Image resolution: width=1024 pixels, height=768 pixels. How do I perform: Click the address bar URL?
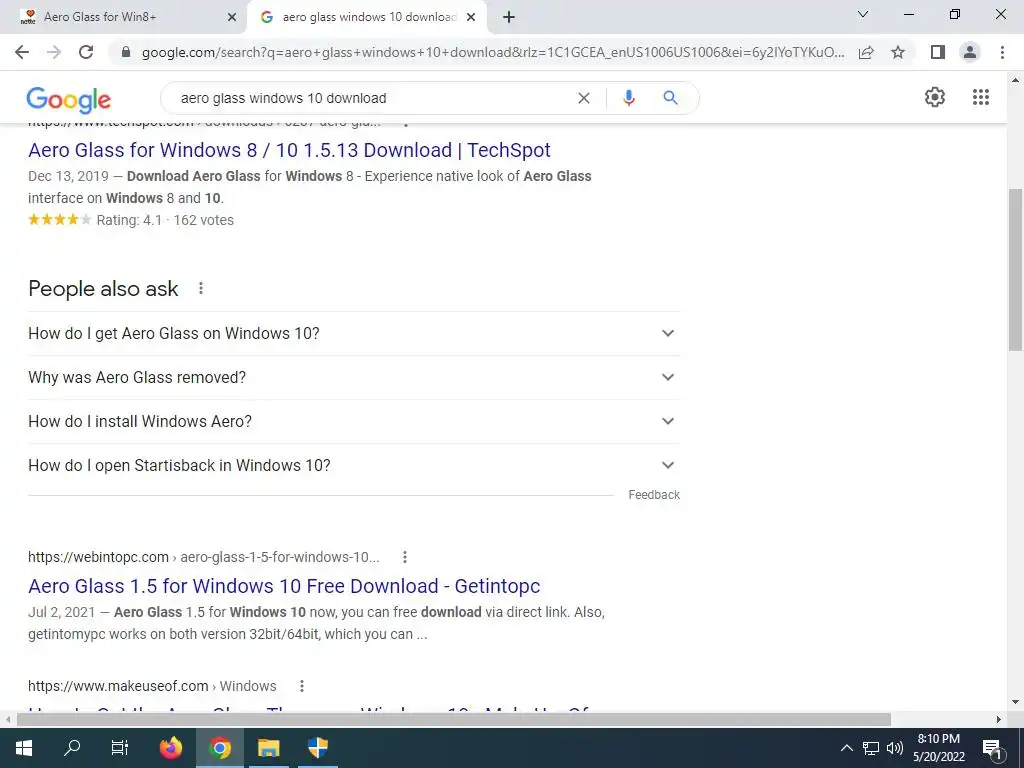pos(493,52)
